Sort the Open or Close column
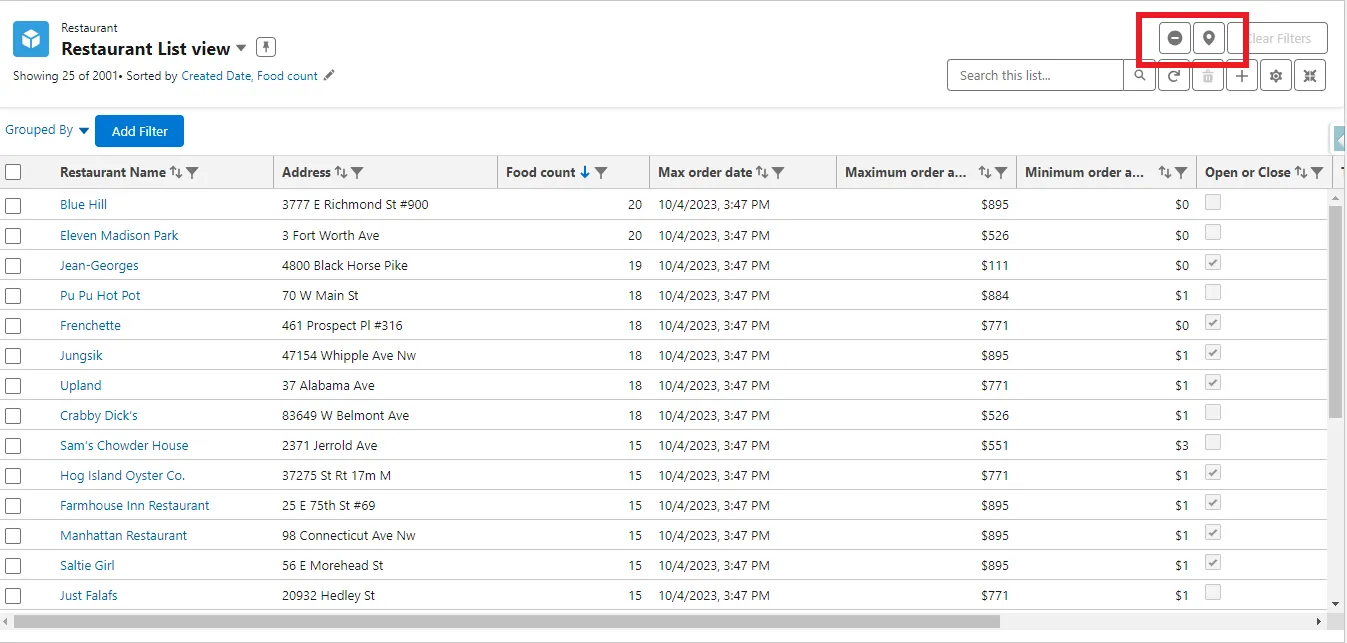Image resolution: width=1347 pixels, height=643 pixels. (1301, 172)
